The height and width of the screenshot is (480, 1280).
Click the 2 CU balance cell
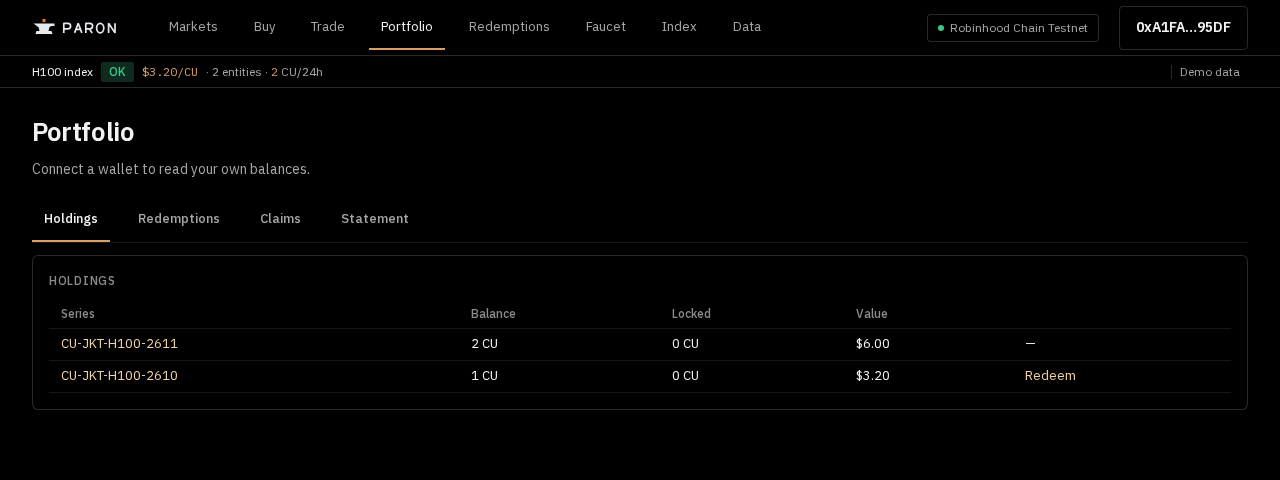(x=484, y=344)
